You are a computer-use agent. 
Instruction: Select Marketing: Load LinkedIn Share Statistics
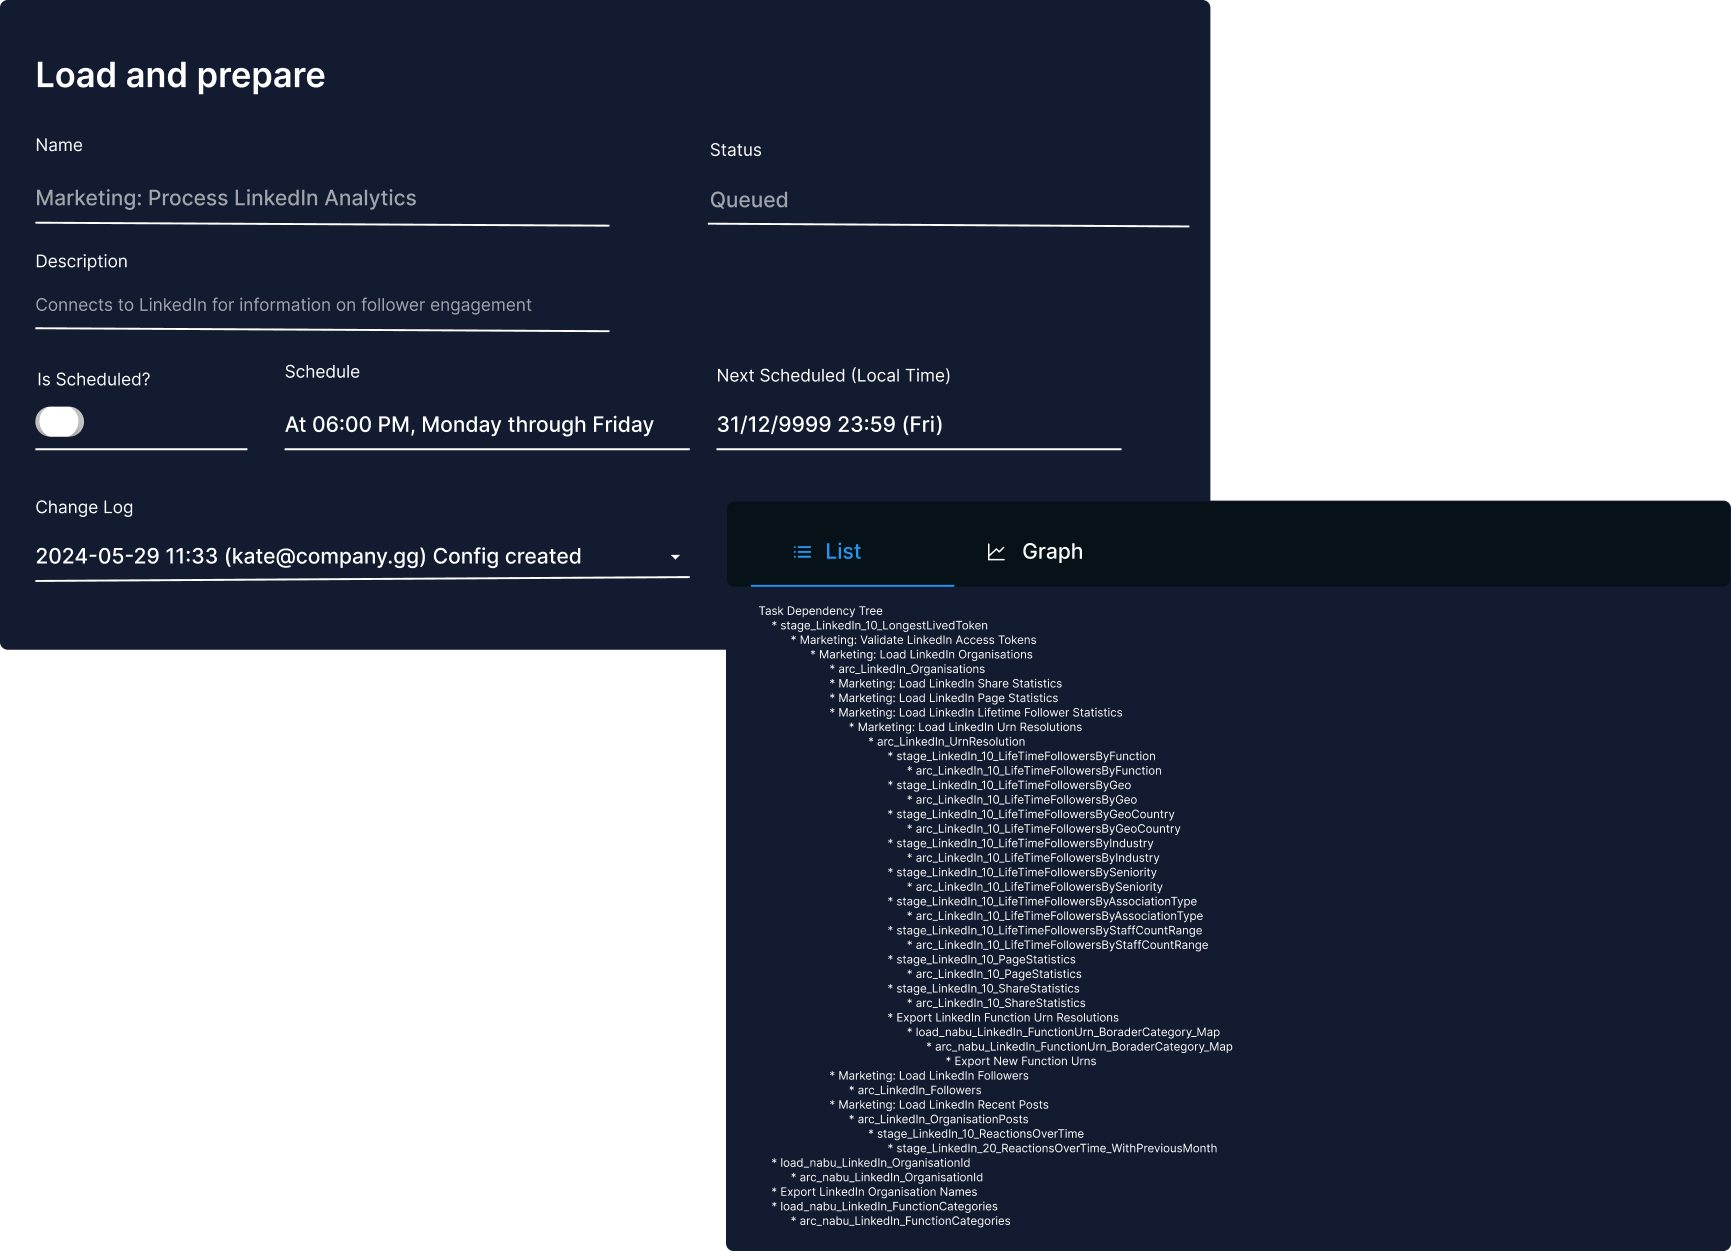pyautogui.click(x=946, y=683)
